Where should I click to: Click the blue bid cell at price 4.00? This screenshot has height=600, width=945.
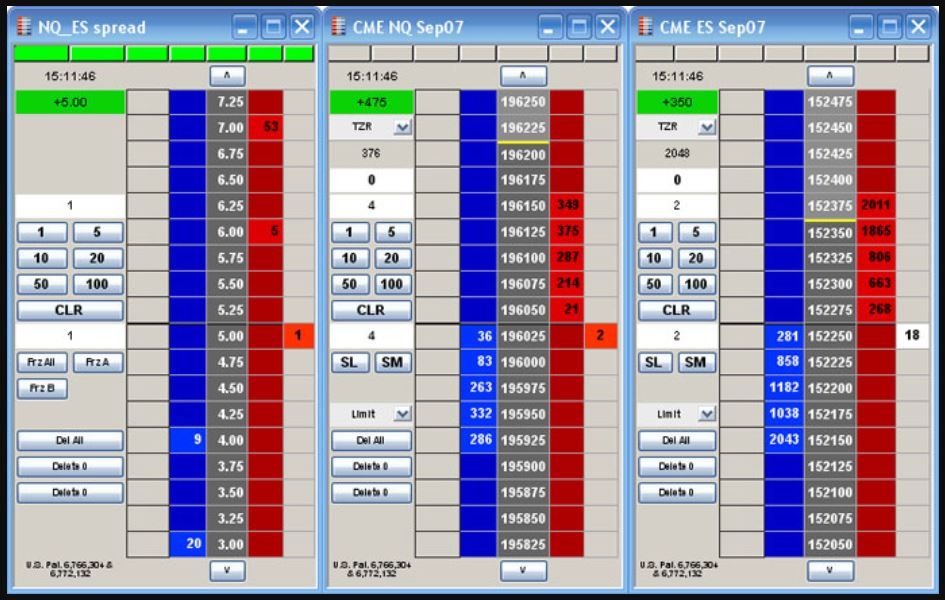pos(186,439)
